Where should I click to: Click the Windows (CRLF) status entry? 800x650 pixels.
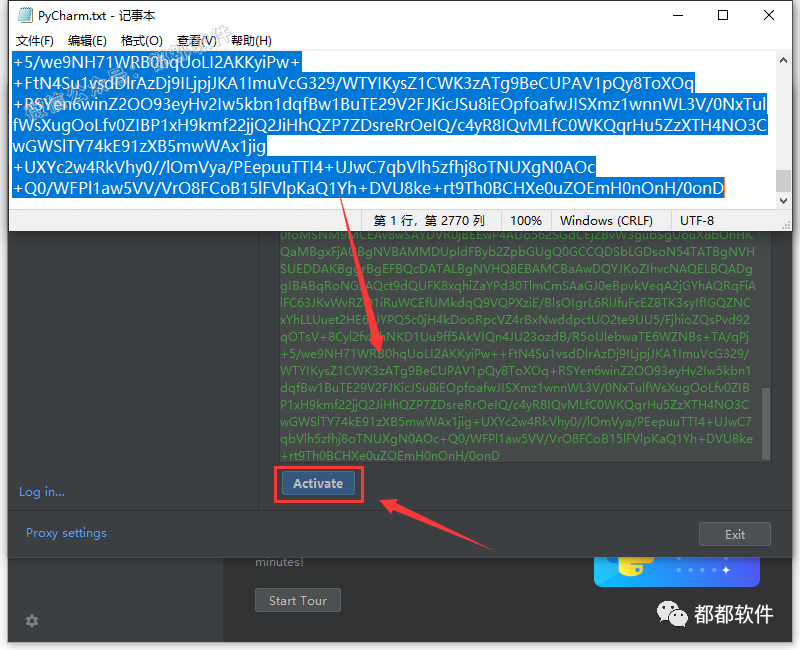[606, 220]
